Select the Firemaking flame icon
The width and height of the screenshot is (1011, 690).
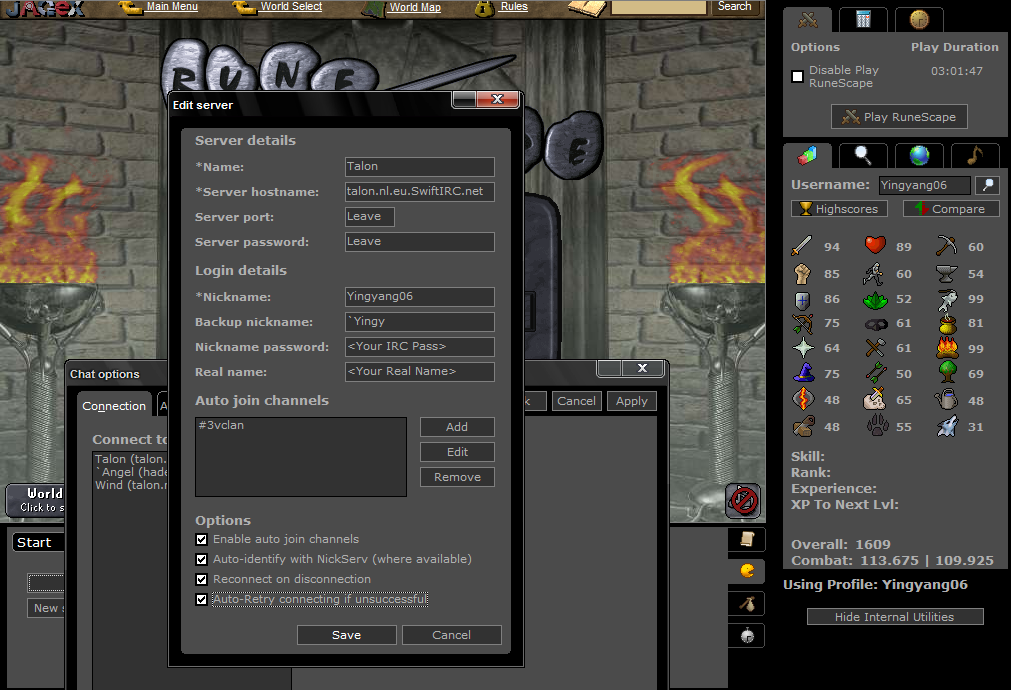pos(947,348)
